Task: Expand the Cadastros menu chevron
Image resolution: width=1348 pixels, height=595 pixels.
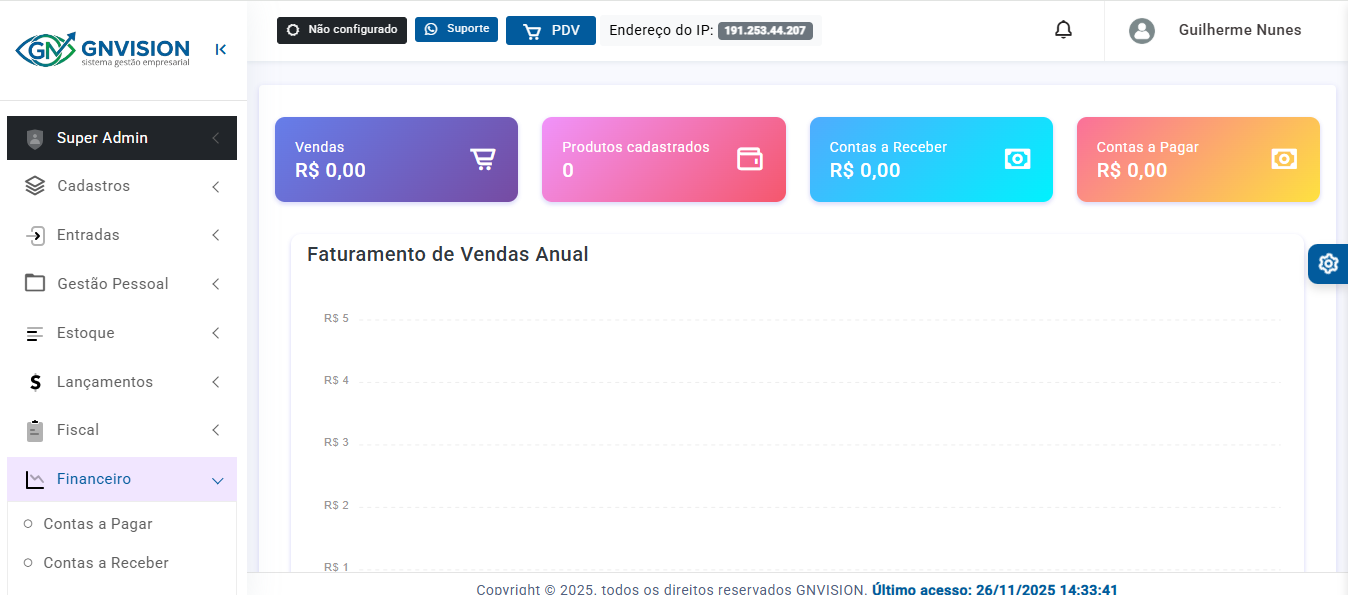Action: (x=215, y=187)
